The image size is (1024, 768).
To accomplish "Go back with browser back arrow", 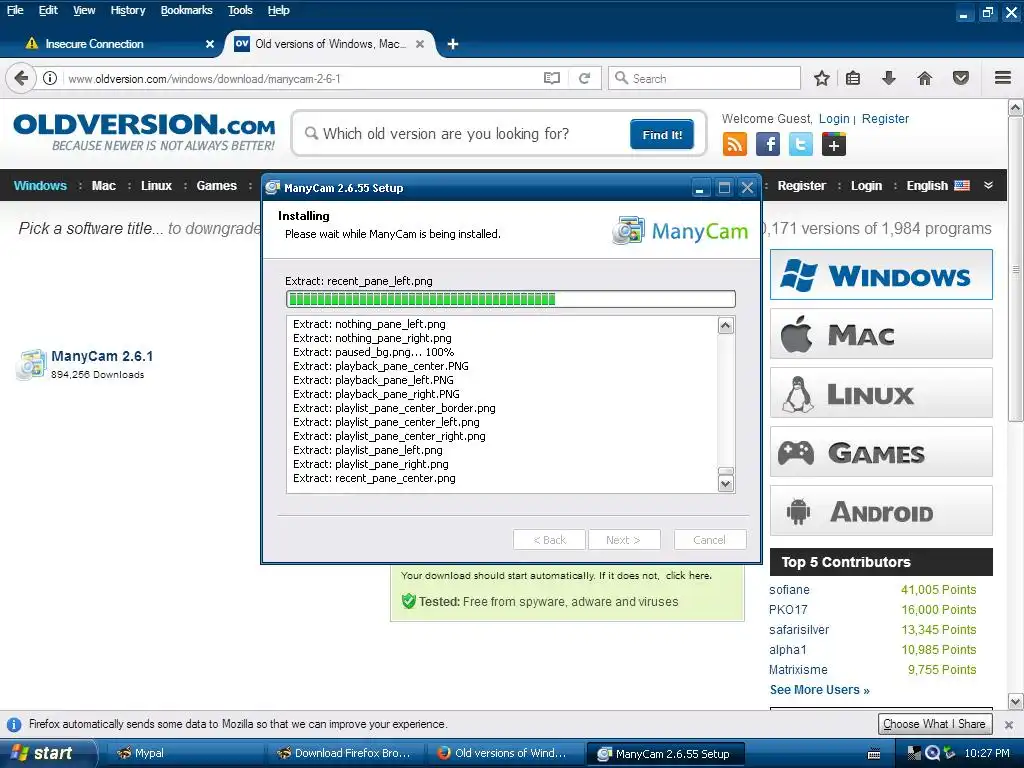I will coord(21,78).
